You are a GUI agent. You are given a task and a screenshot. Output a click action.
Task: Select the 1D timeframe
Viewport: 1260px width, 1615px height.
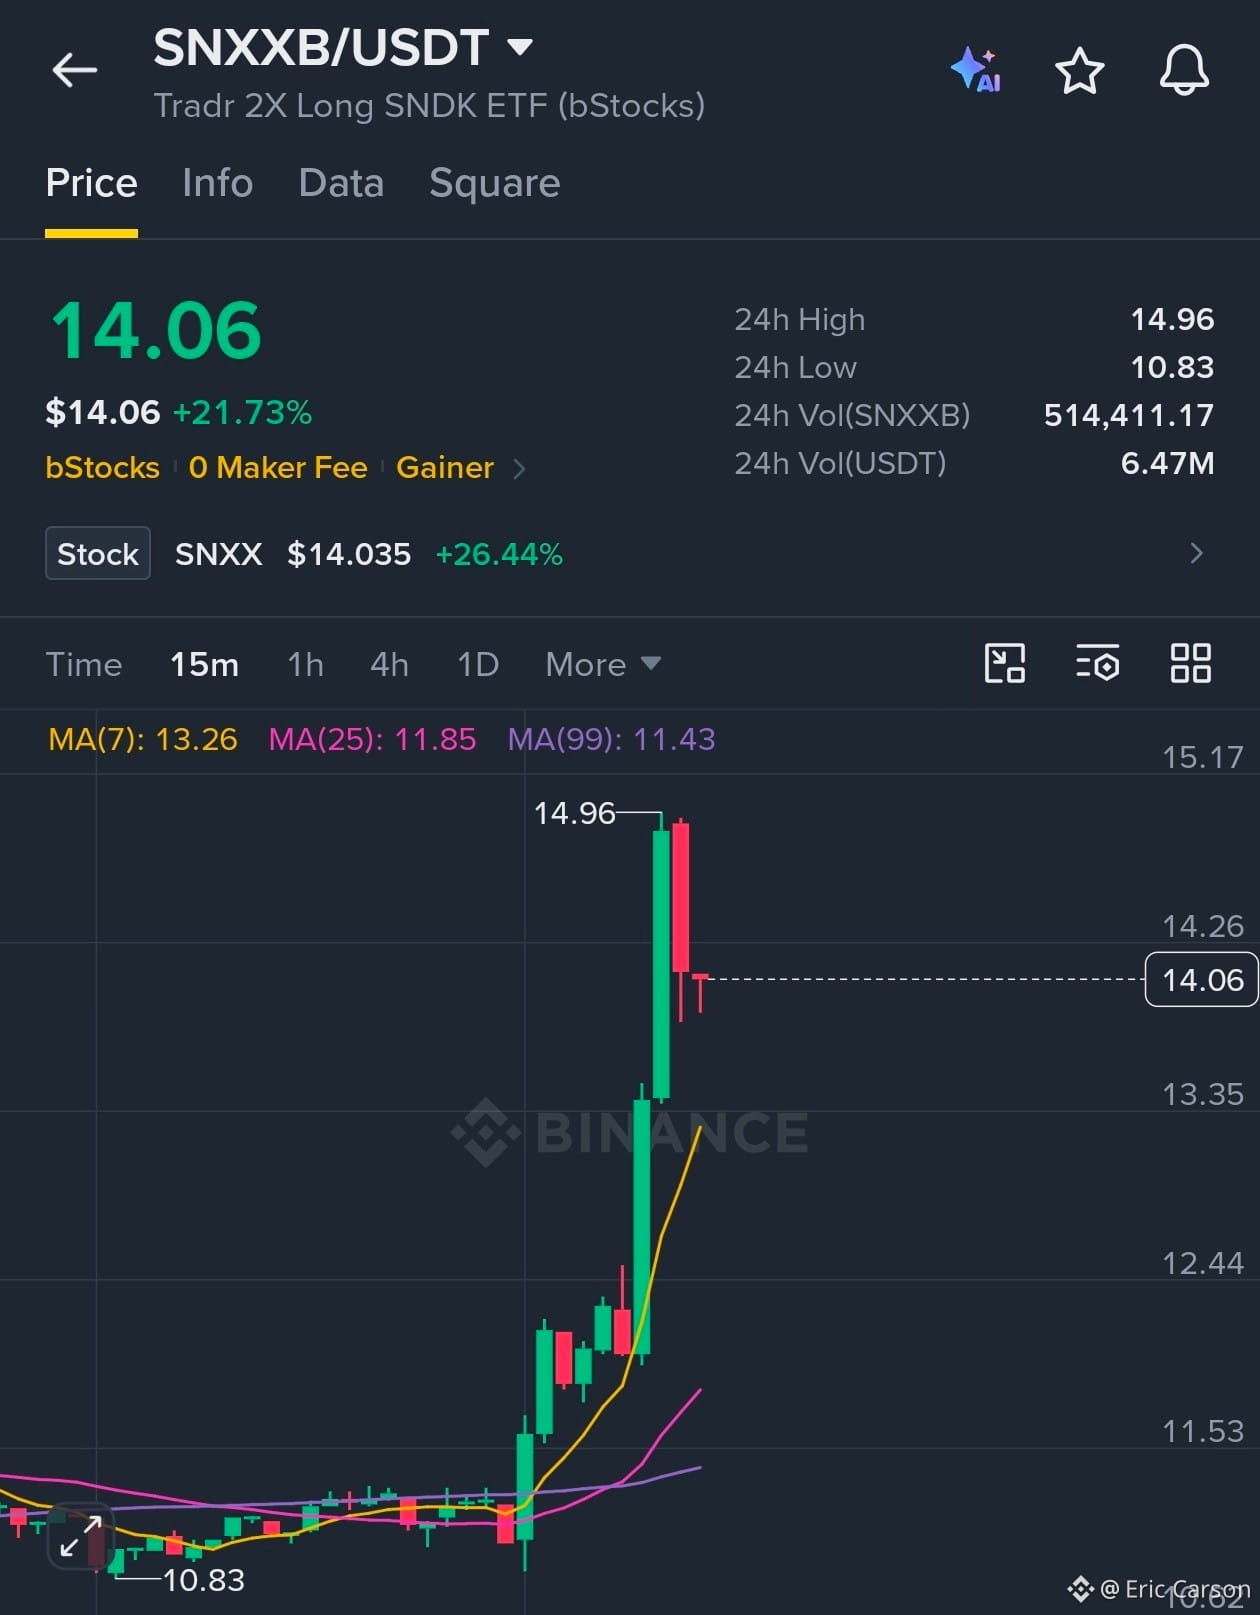click(x=478, y=664)
